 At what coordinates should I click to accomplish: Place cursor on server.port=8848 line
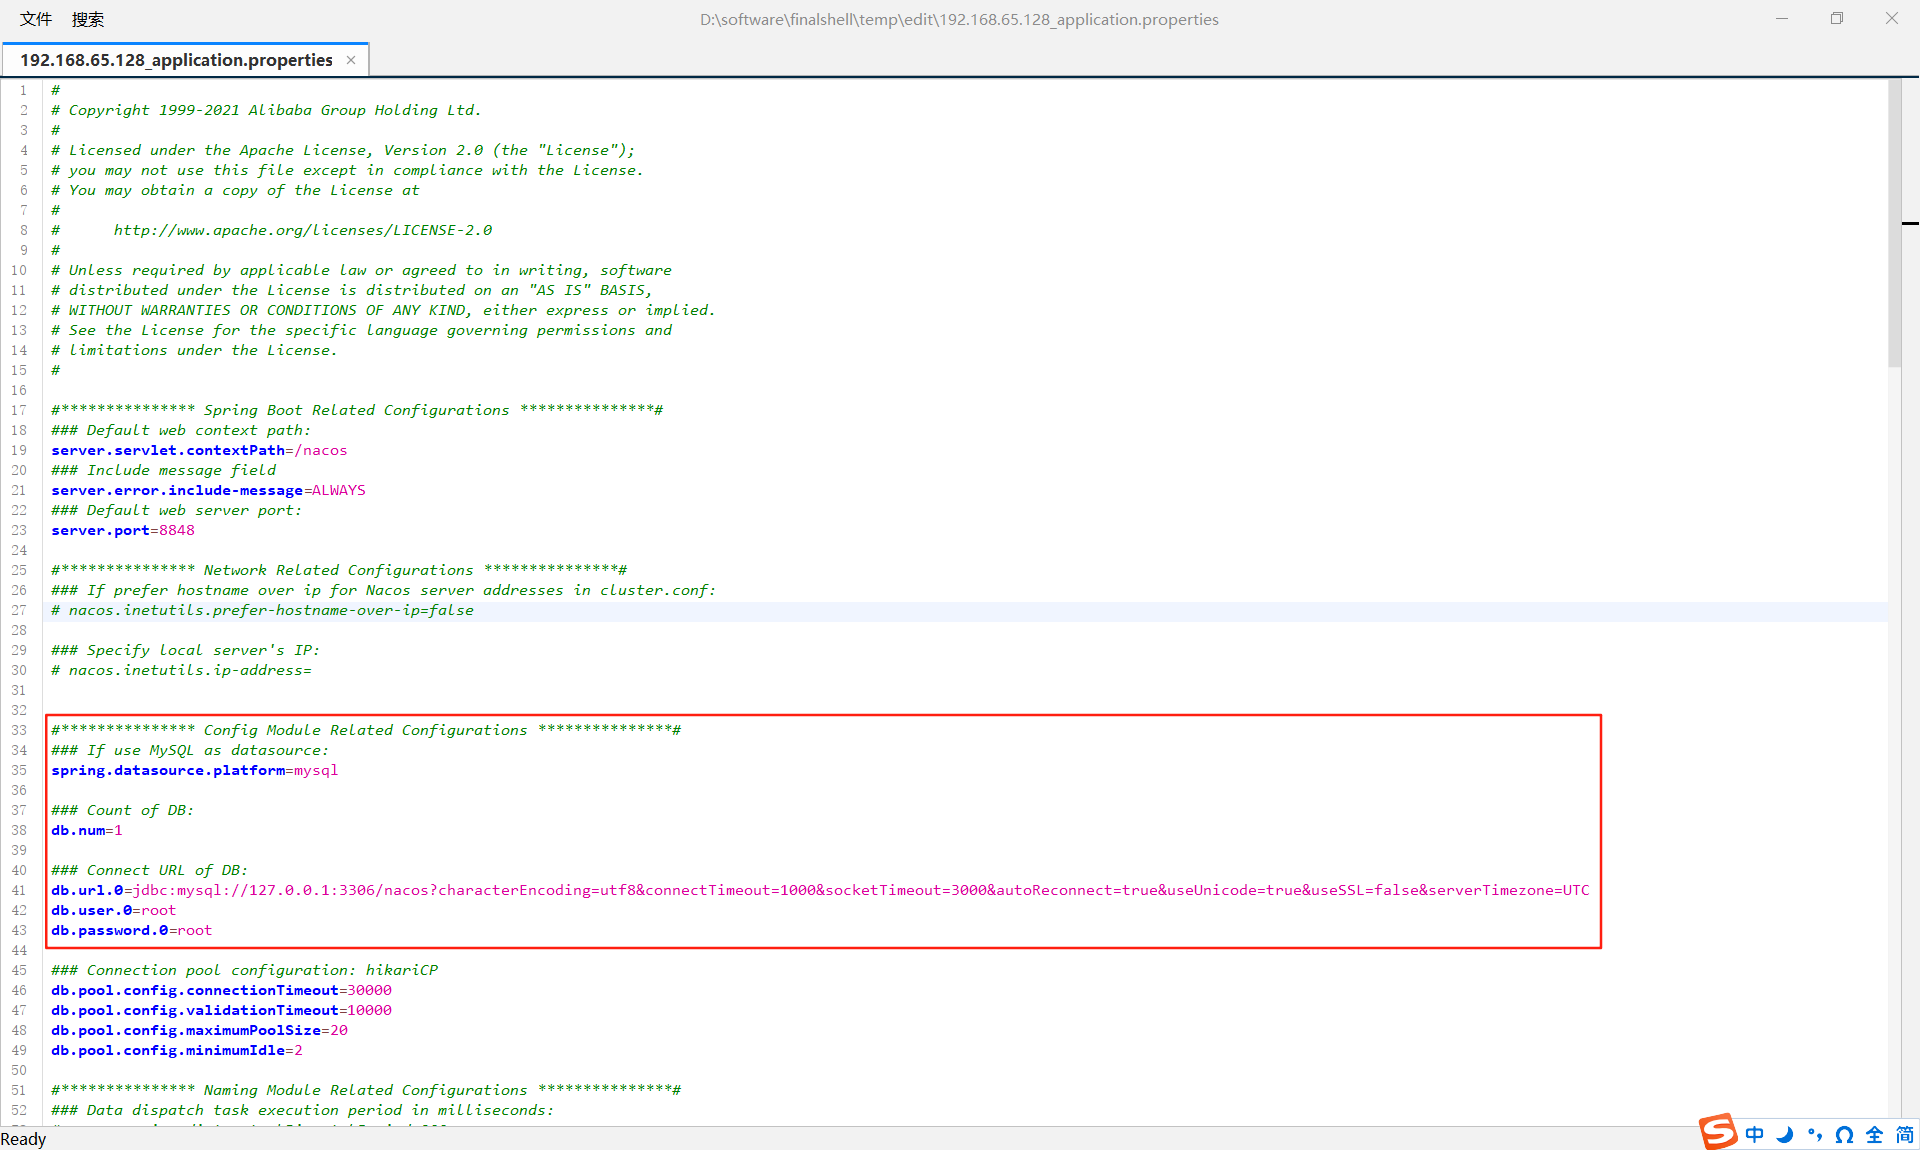[123, 530]
